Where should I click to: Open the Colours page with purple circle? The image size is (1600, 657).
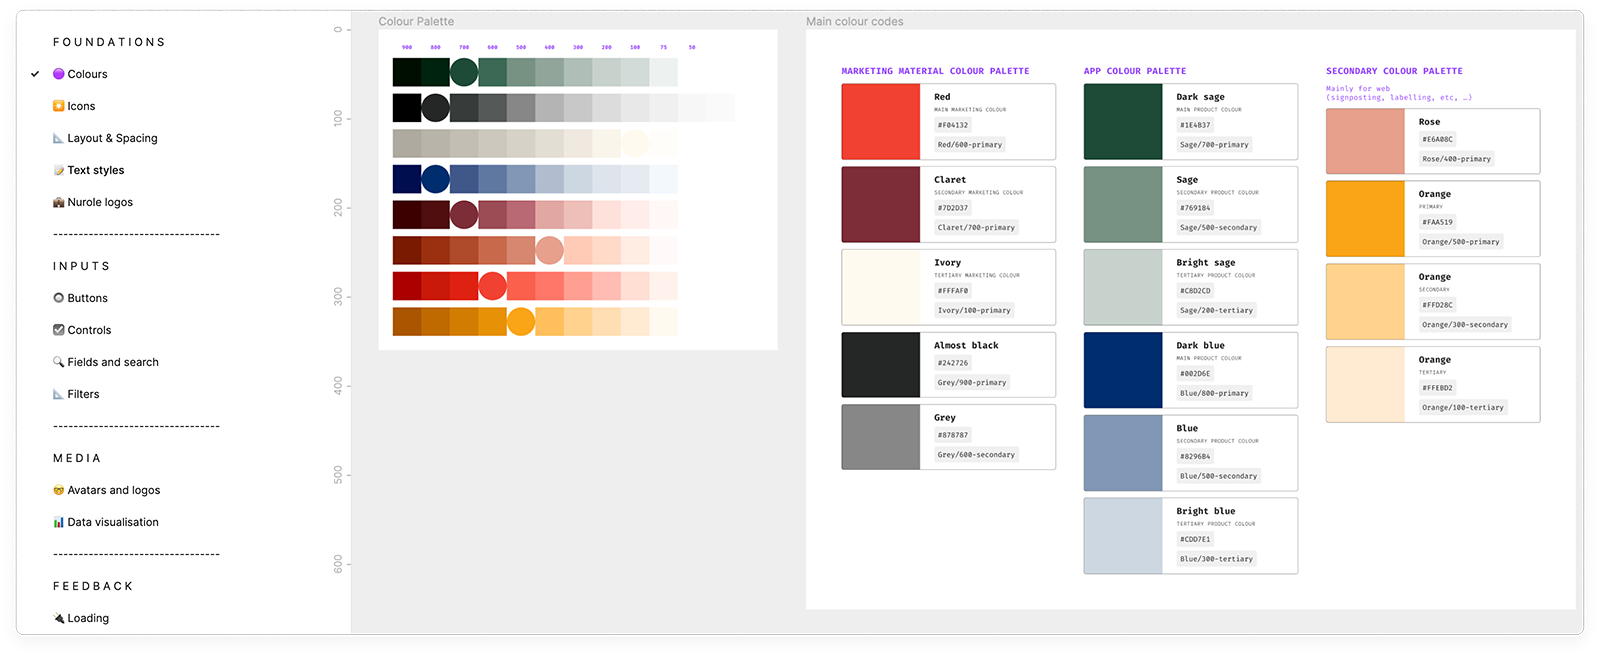(80, 74)
